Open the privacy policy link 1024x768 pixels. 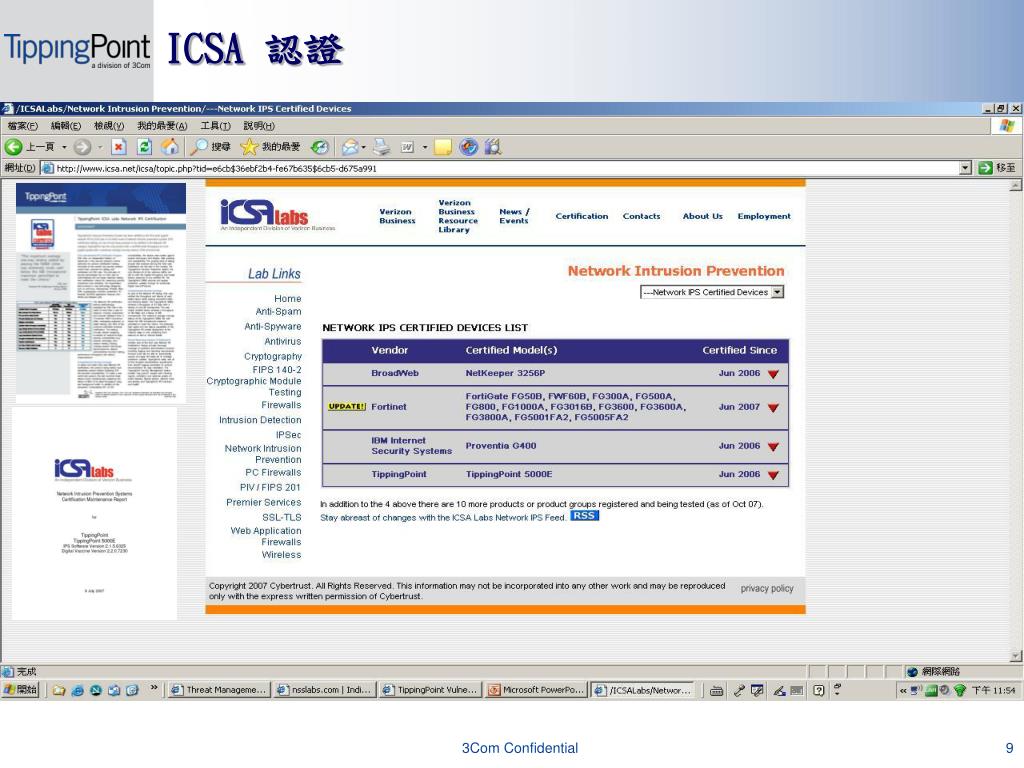(x=767, y=588)
